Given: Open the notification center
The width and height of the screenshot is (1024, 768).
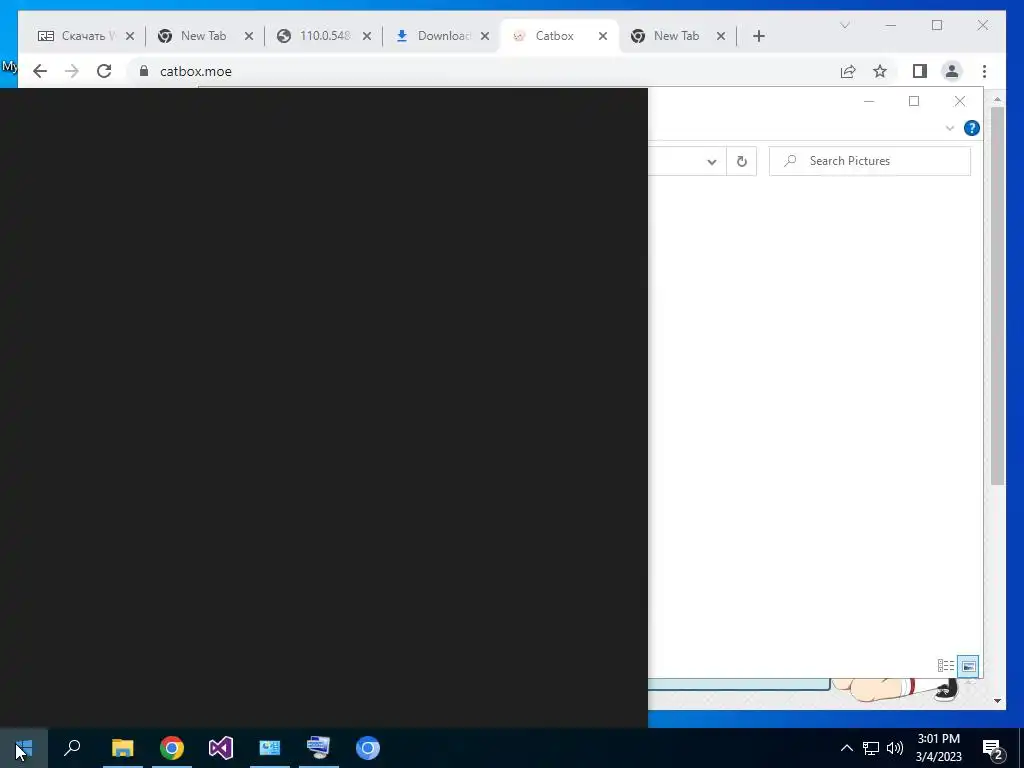Looking at the screenshot, I should tap(993, 748).
